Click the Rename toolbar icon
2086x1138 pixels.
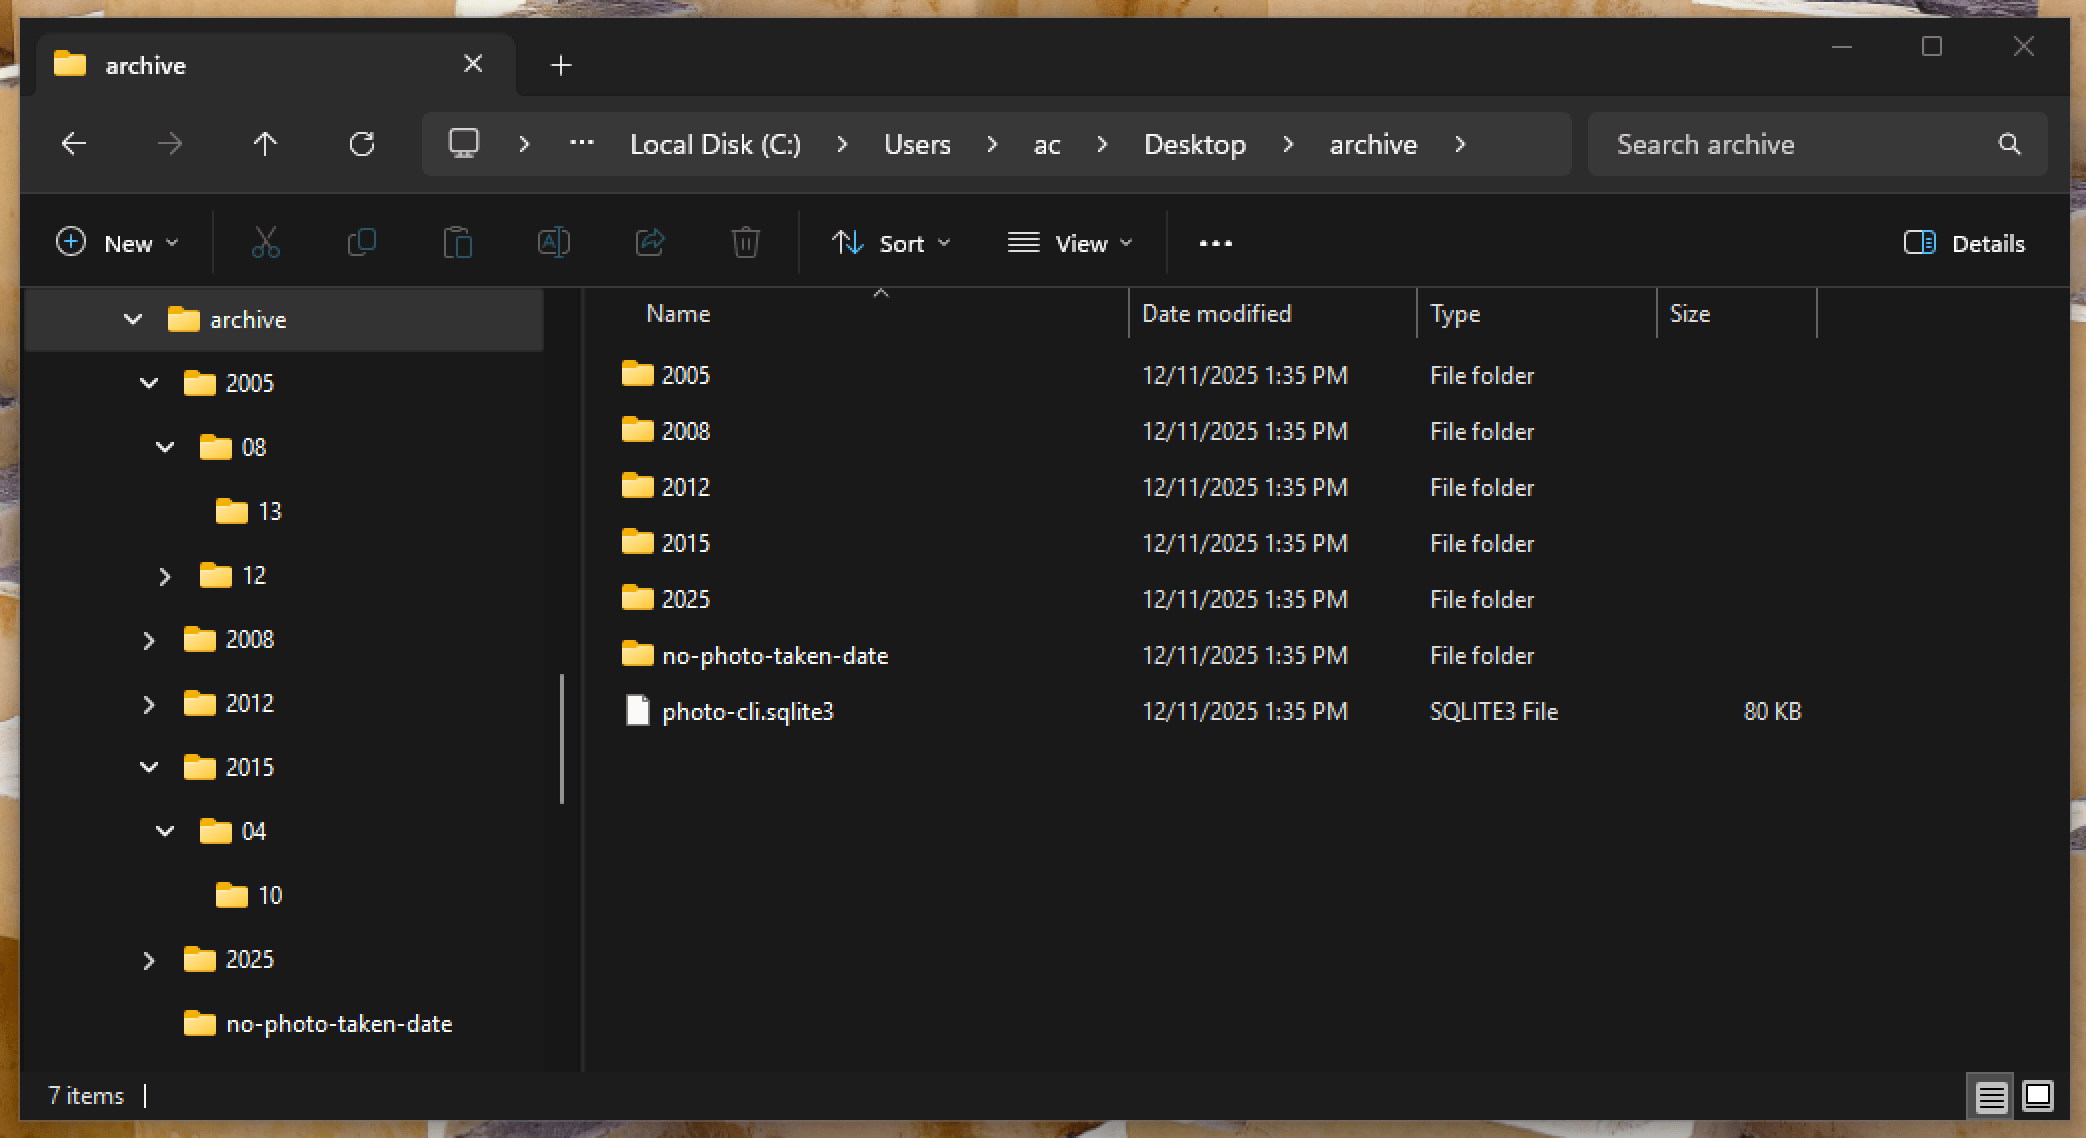click(x=554, y=243)
